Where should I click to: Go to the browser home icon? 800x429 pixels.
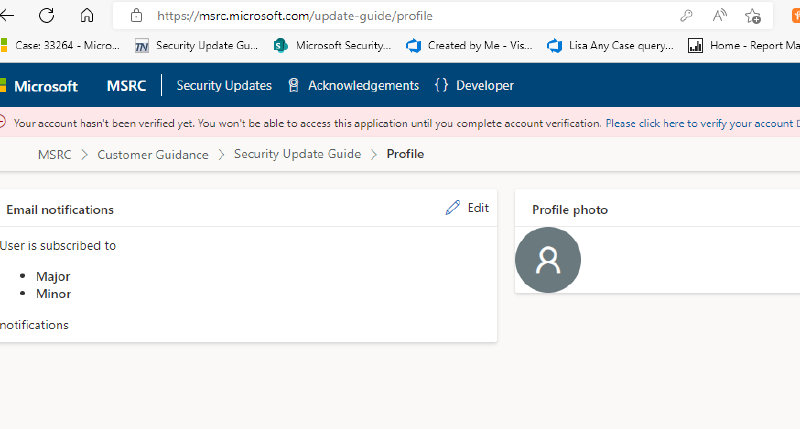pyautogui.click(x=87, y=16)
